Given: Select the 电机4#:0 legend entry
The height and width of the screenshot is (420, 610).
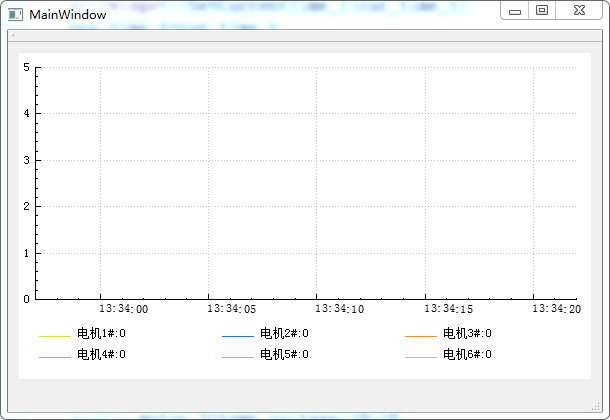Looking at the screenshot, I should pos(82,354).
